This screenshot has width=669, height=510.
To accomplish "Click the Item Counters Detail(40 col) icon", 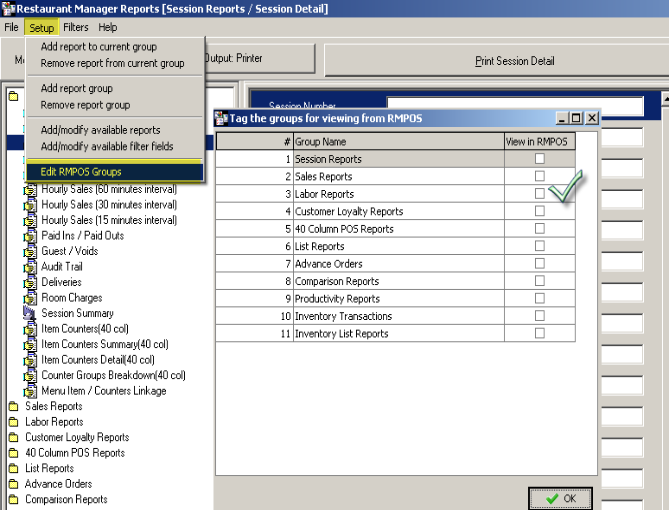I will coord(30,360).
